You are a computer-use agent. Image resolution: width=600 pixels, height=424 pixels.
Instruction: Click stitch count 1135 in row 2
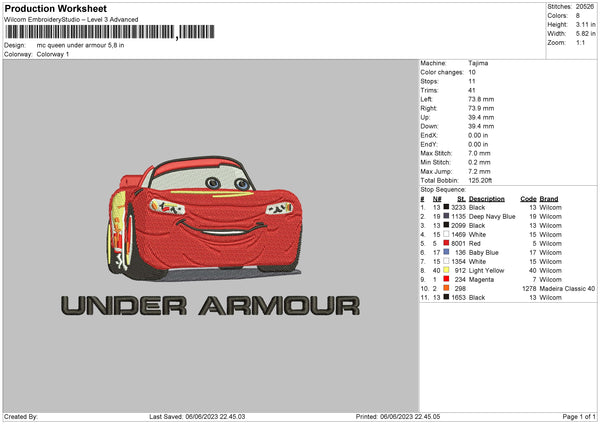[458, 216]
